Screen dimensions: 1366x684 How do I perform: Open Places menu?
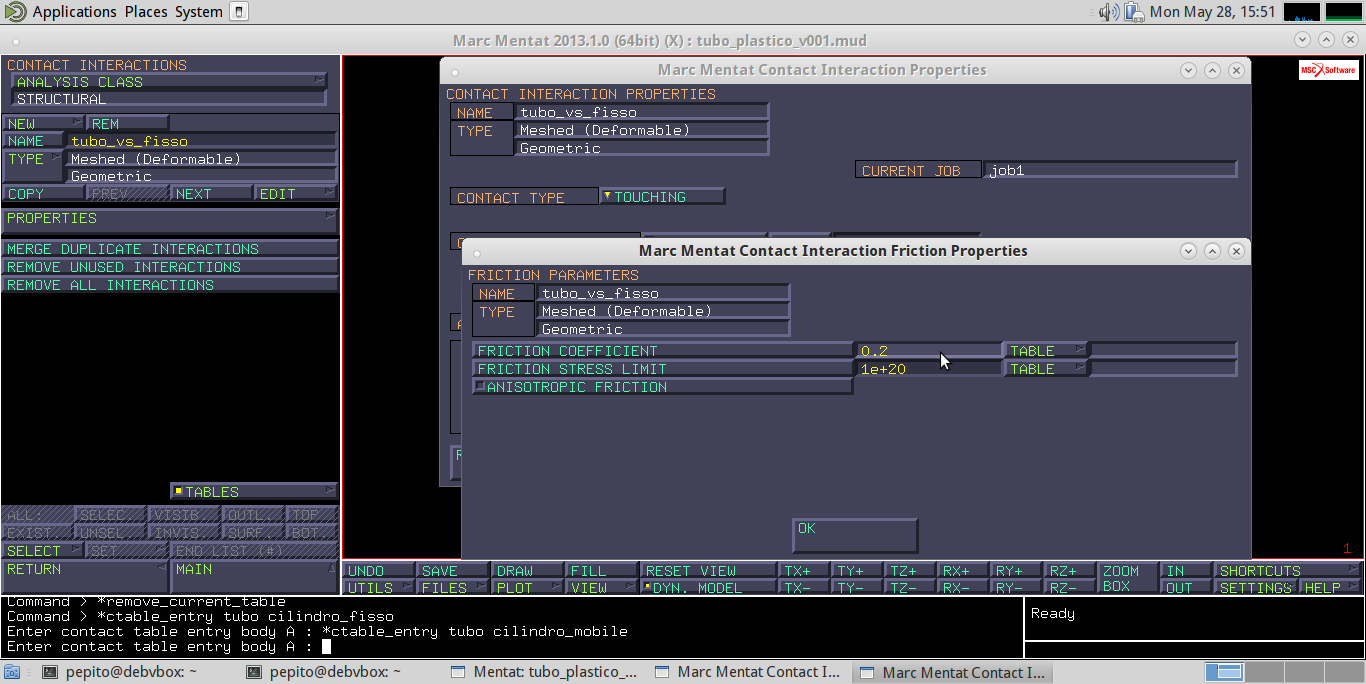point(146,12)
